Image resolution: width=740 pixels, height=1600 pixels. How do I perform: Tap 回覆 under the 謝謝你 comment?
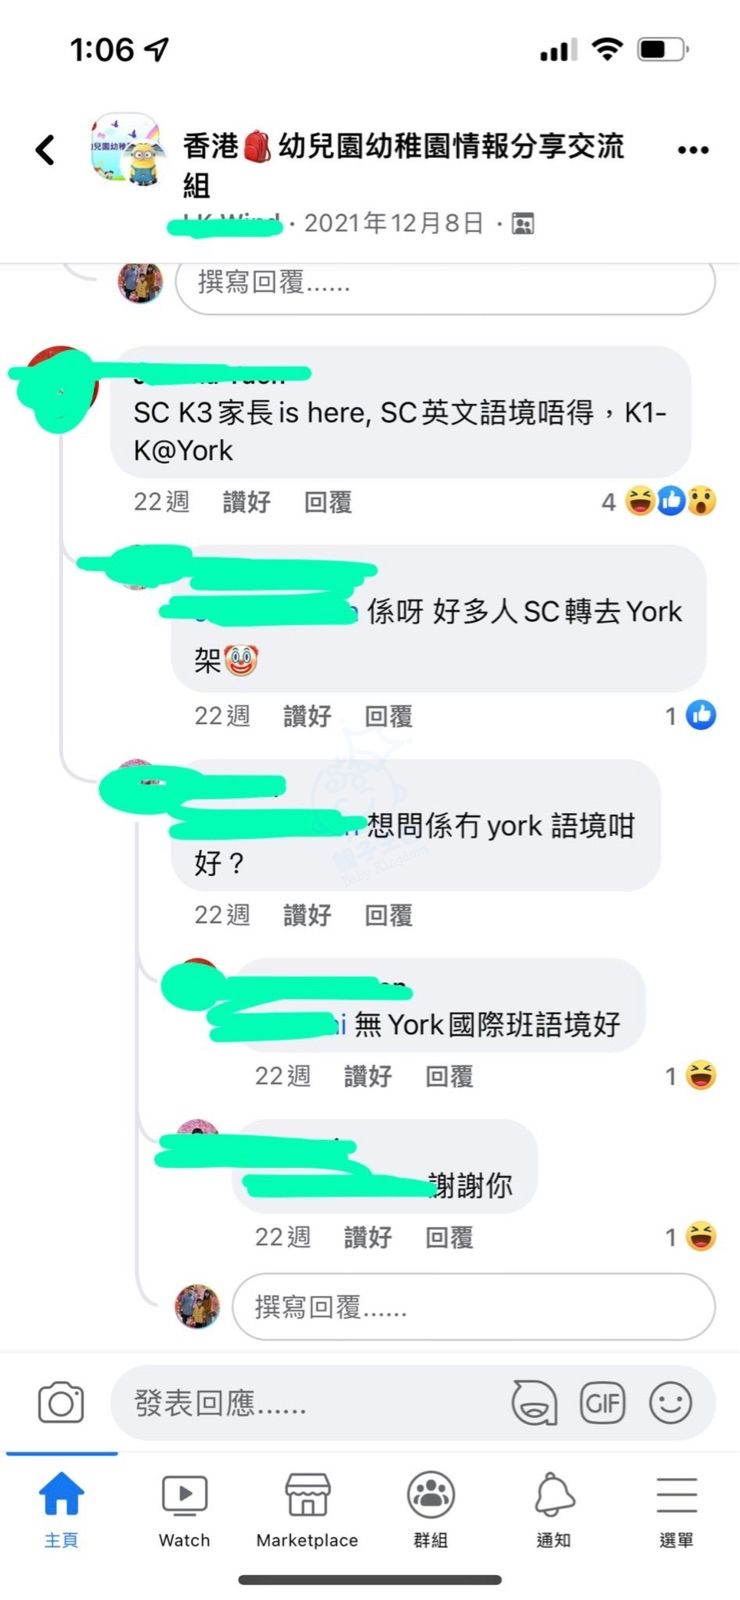(449, 1237)
